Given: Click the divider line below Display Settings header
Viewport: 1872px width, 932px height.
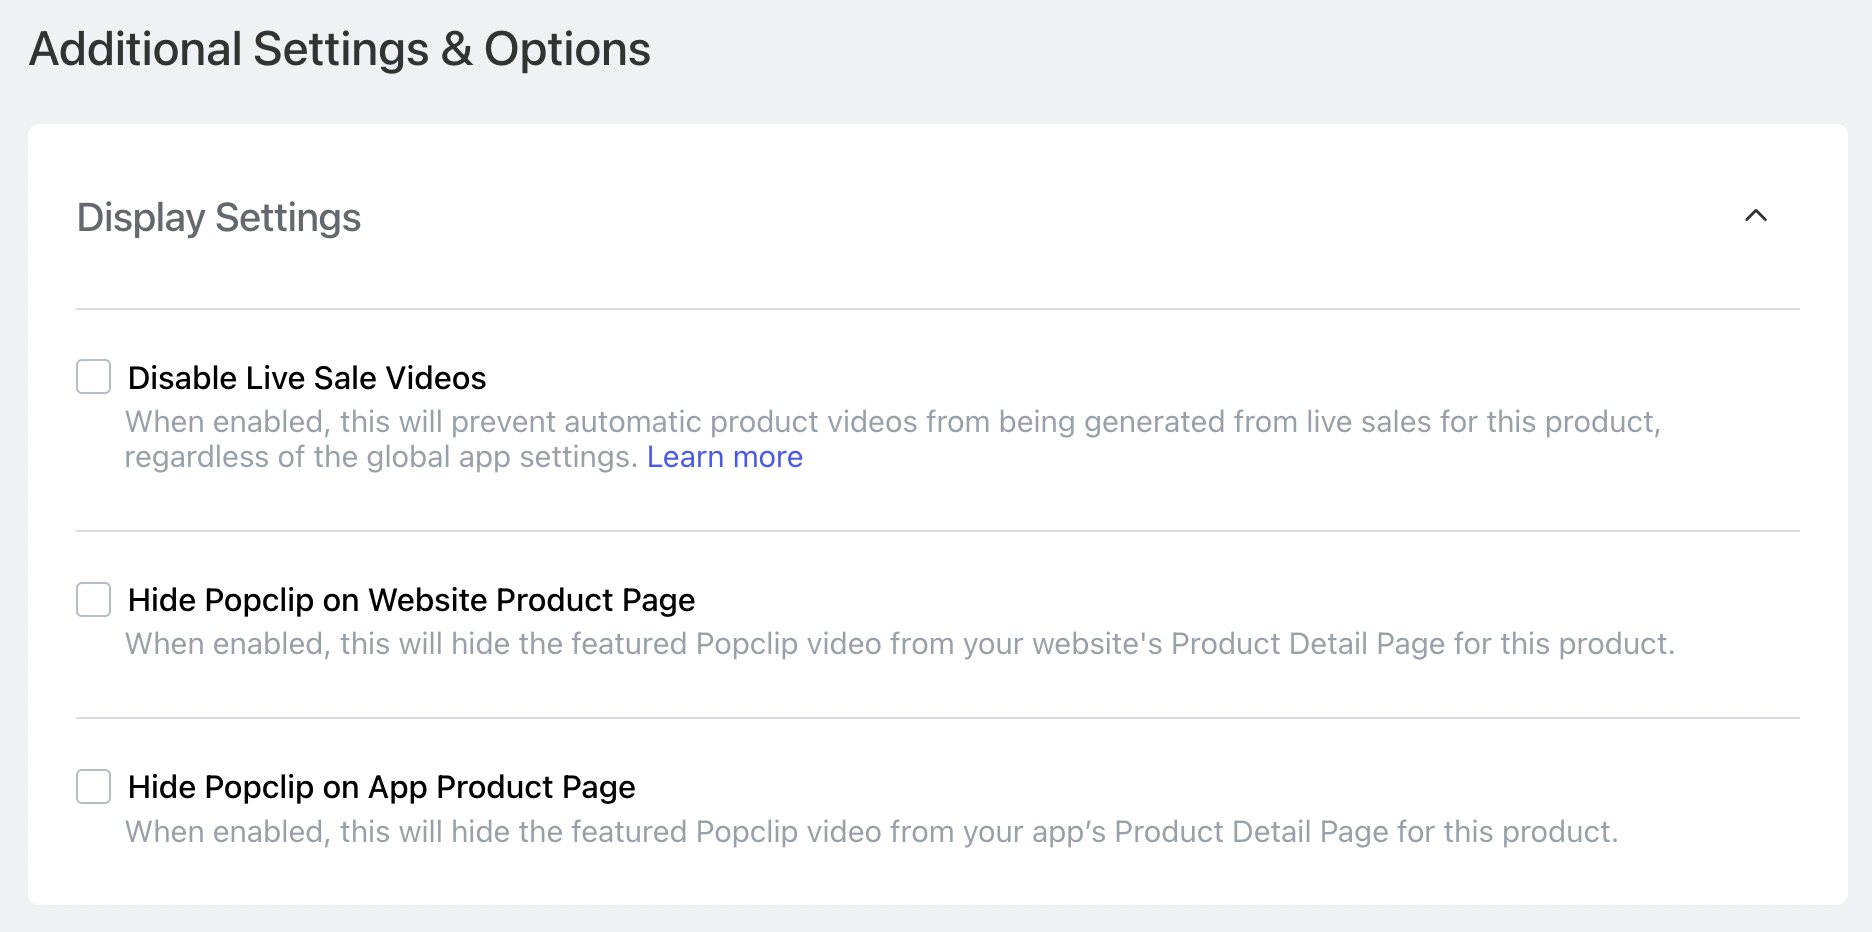Looking at the screenshot, I should point(937,309).
